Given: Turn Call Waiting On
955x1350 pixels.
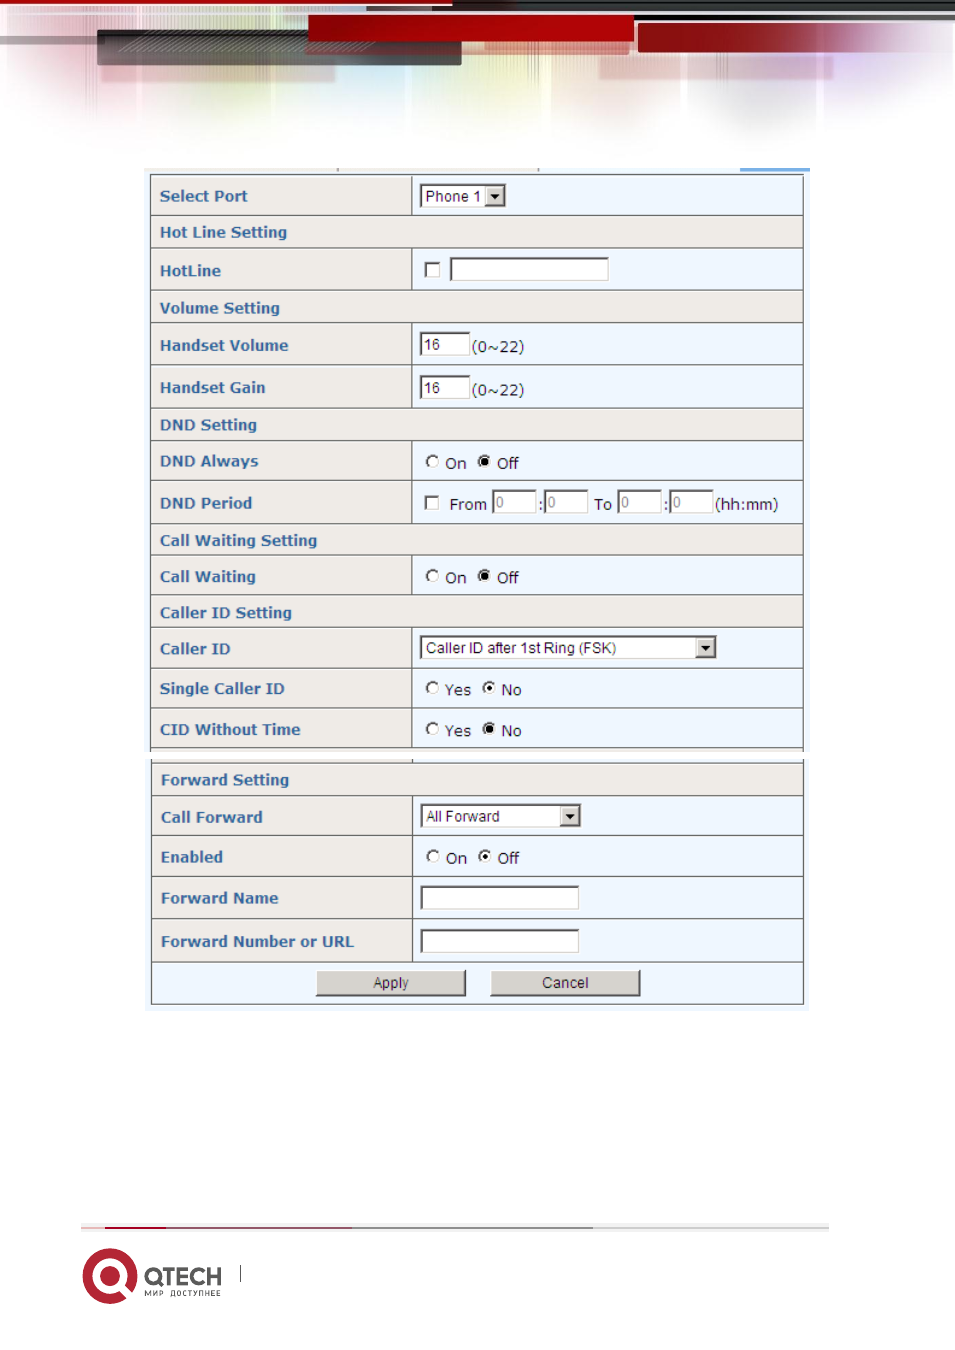Looking at the screenshot, I should (432, 576).
